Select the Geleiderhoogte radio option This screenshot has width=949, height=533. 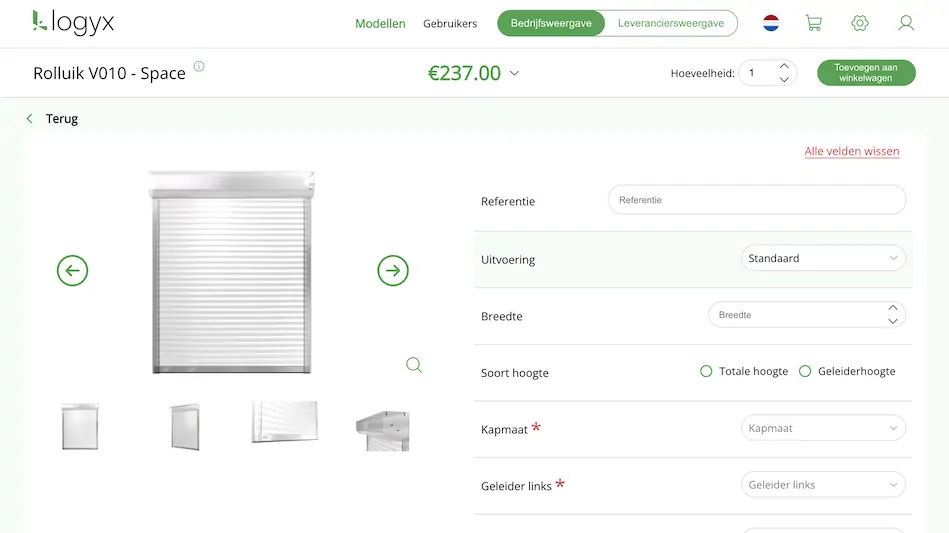click(805, 371)
